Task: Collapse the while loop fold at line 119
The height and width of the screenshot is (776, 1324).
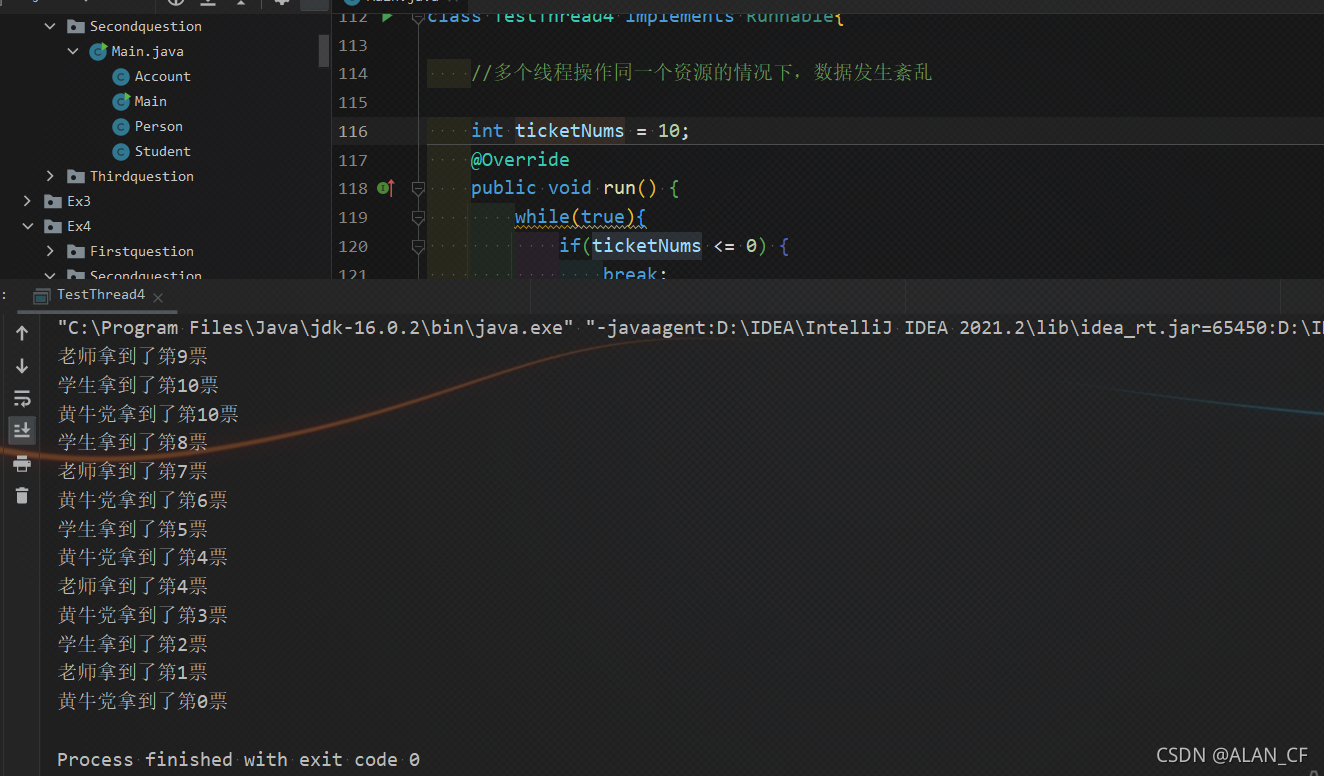Action: click(418, 217)
